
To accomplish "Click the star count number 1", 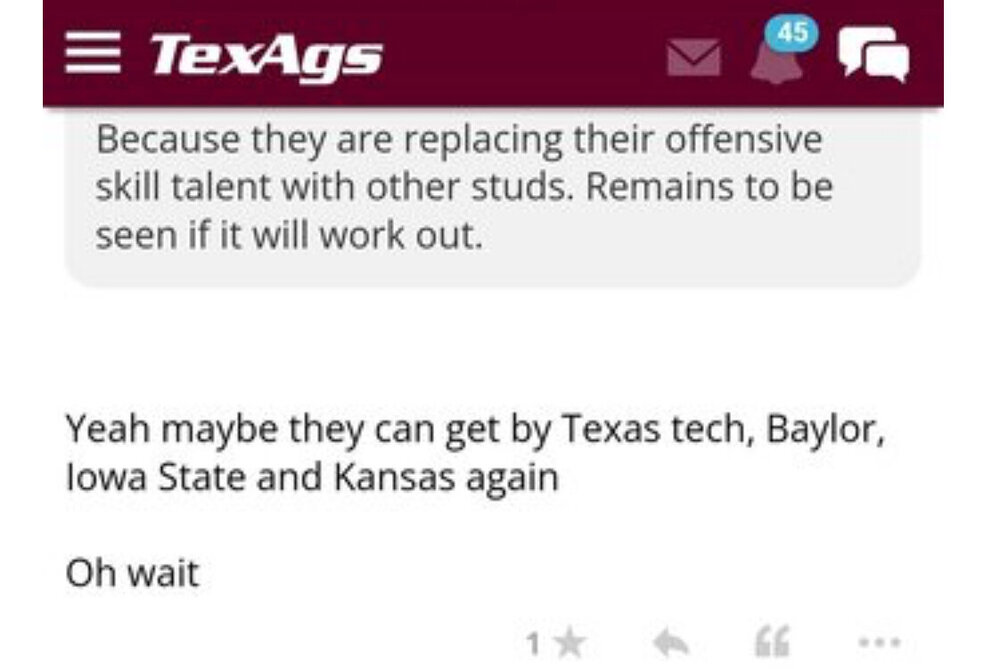I will click(x=534, y=643).
